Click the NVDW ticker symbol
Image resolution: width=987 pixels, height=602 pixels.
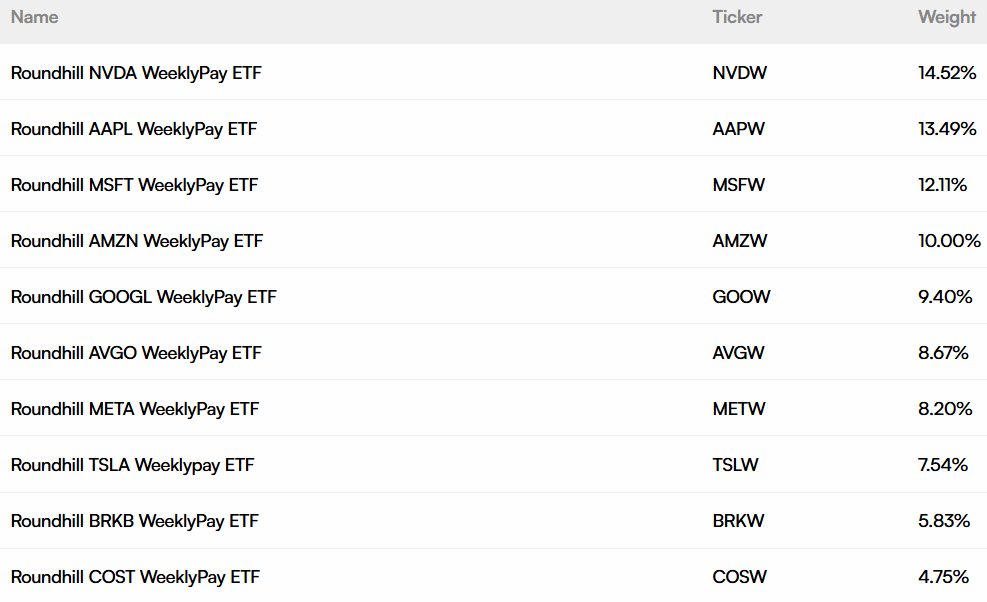[740, 73]
